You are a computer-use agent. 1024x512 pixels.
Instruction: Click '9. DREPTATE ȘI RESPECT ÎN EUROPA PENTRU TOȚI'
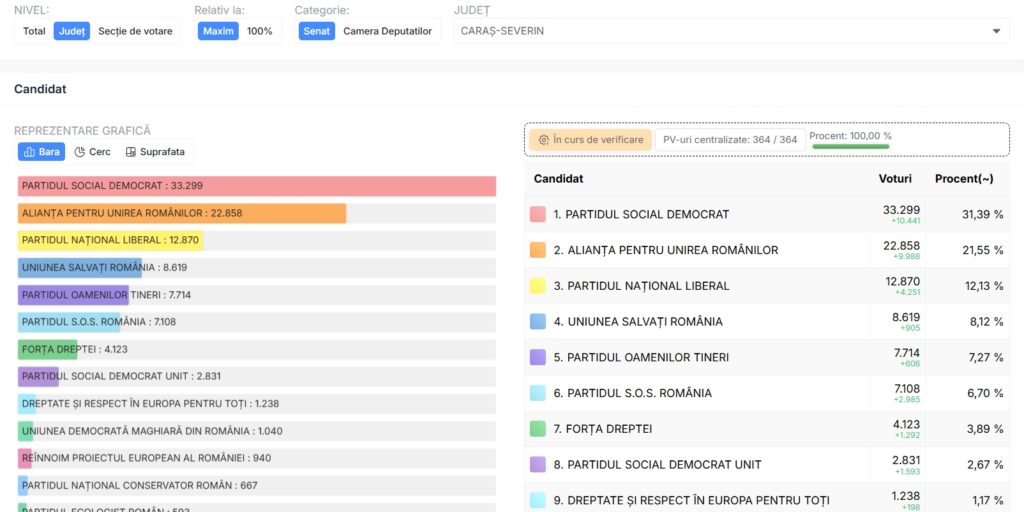(x=692, y=500)
